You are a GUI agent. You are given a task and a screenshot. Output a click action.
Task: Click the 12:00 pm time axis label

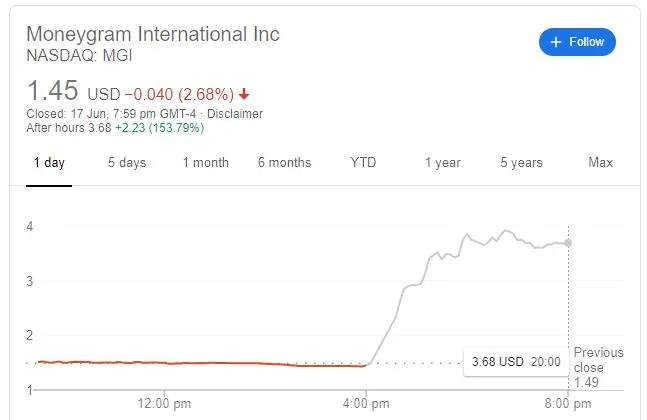(x=164, y=403)
